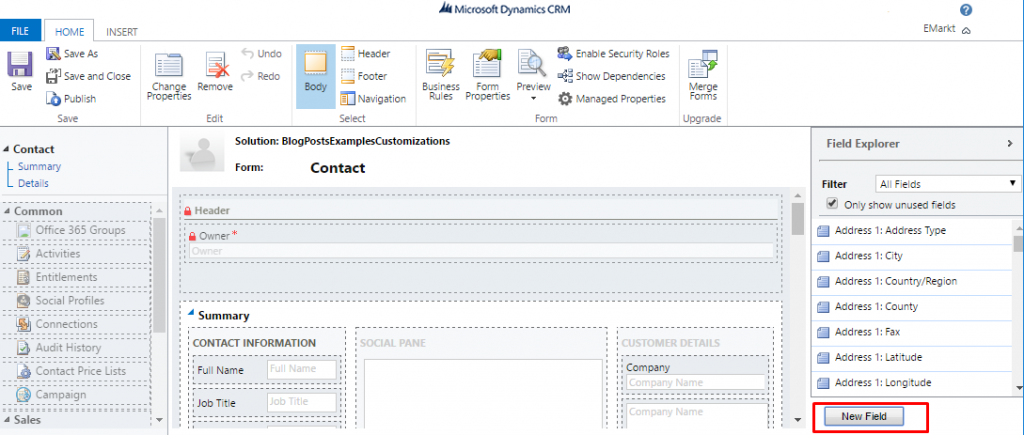Undo the last edit

[261, 54]
